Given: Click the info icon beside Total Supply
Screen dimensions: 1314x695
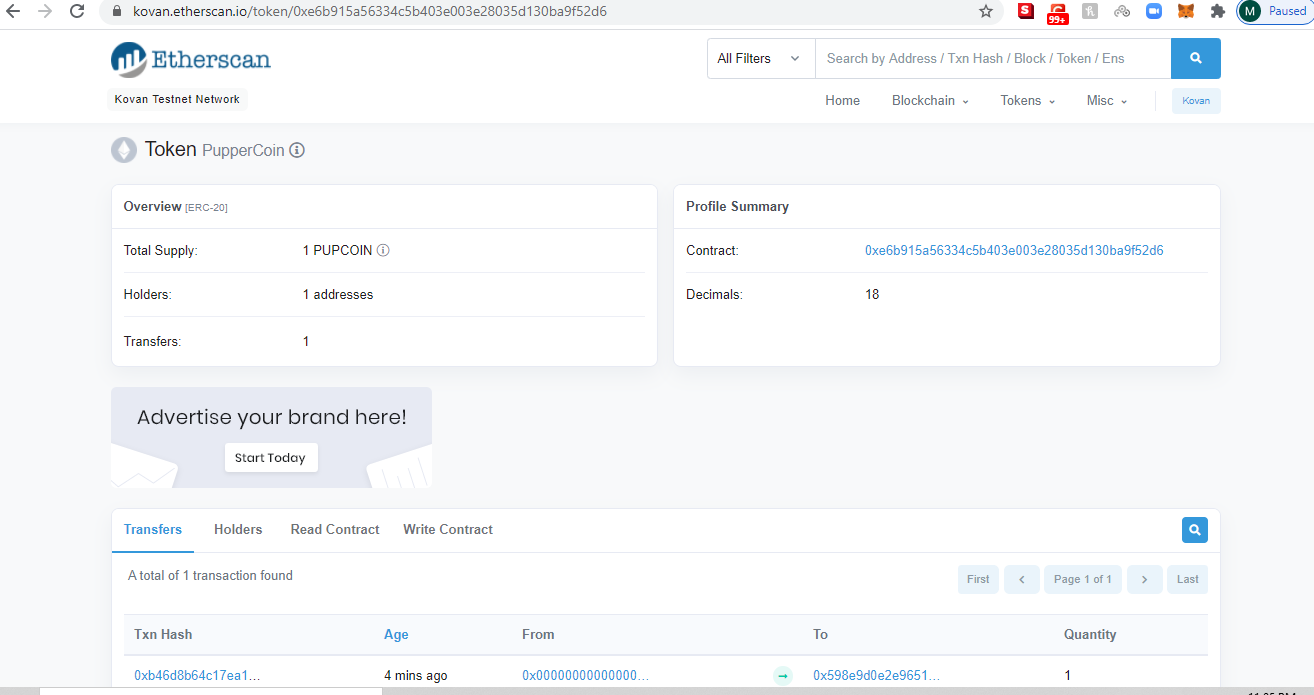Looking at the screenshot, I should click(x=383, y=250).
